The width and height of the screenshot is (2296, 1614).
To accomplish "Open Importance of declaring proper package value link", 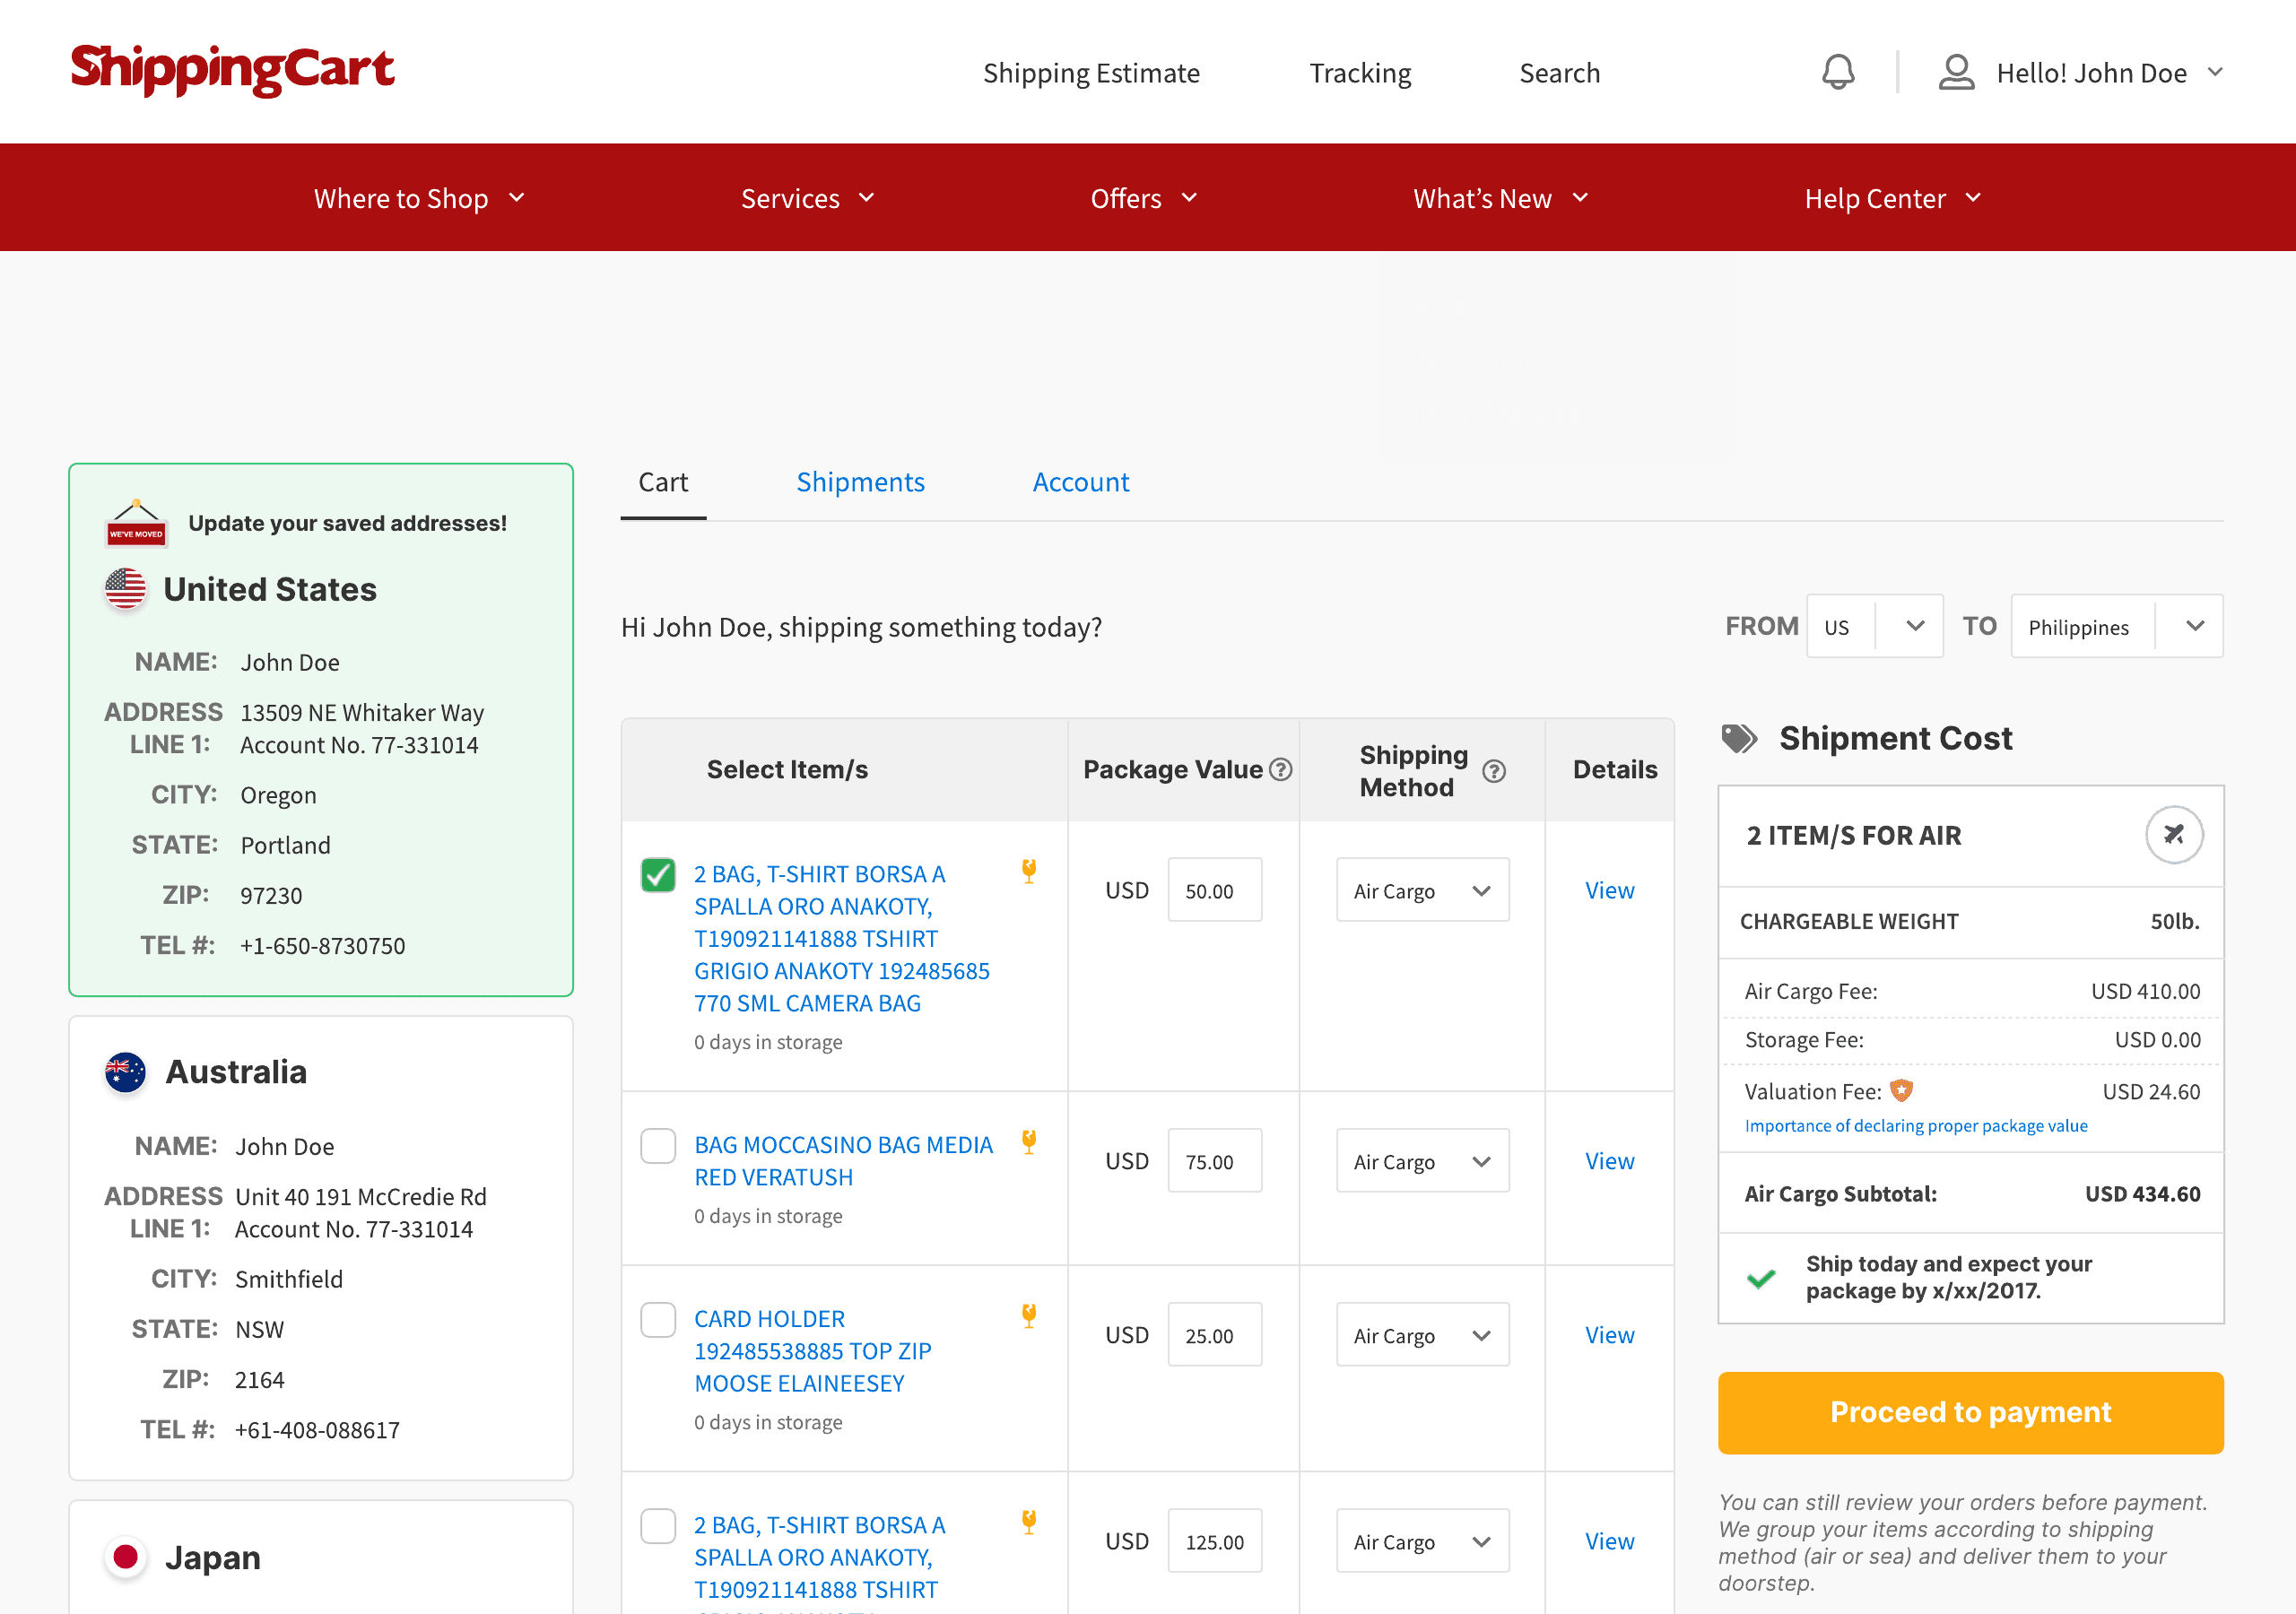I will click(x=1915, y=1125).
